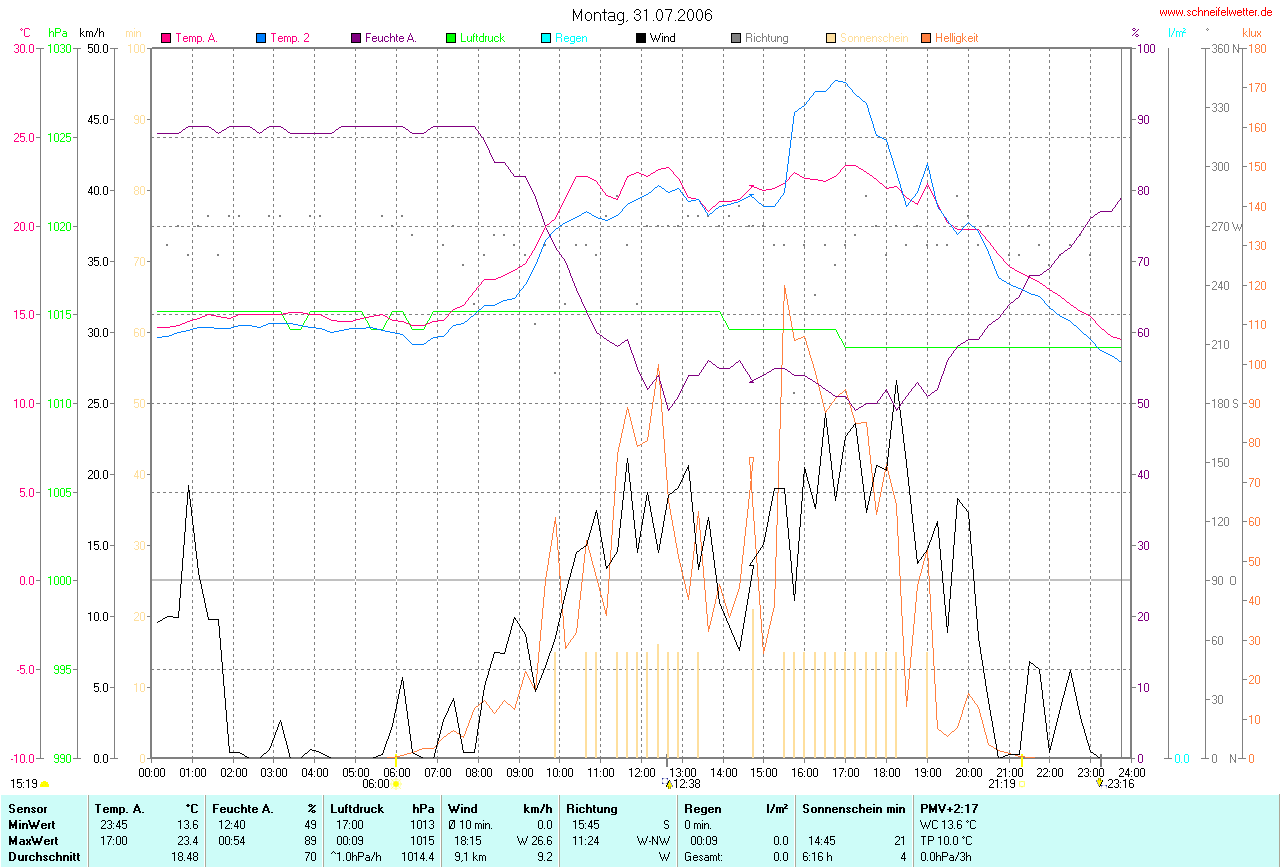Click the 03:00 tick on time axis

click(x=274, y=773)
